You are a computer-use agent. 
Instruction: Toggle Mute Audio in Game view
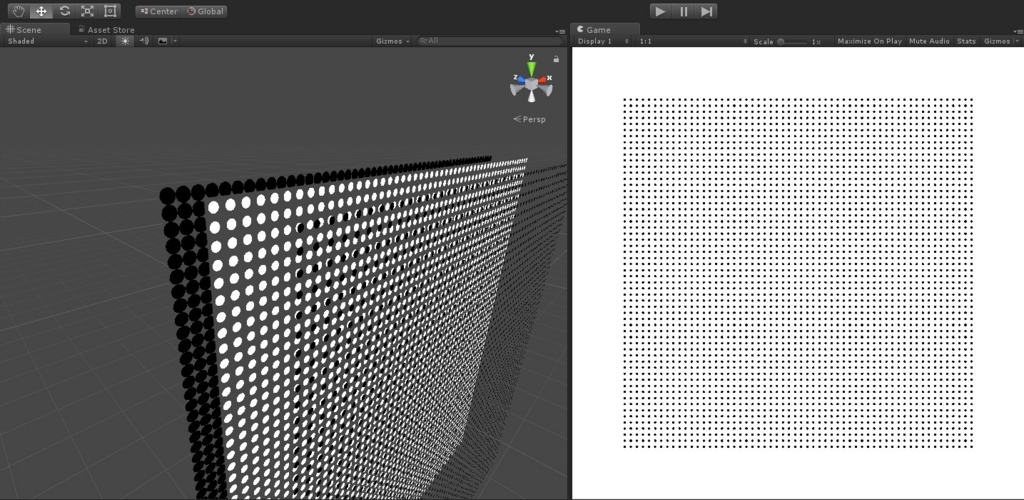[929, 41]
